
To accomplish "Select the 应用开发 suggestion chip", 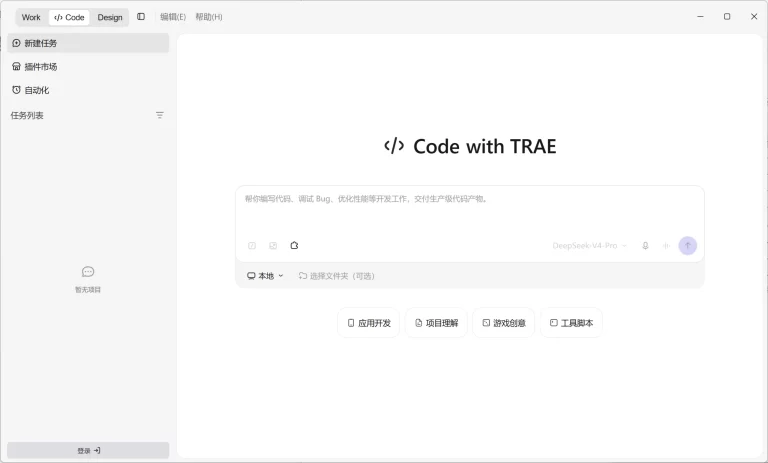I will click(x=369, y=323).
